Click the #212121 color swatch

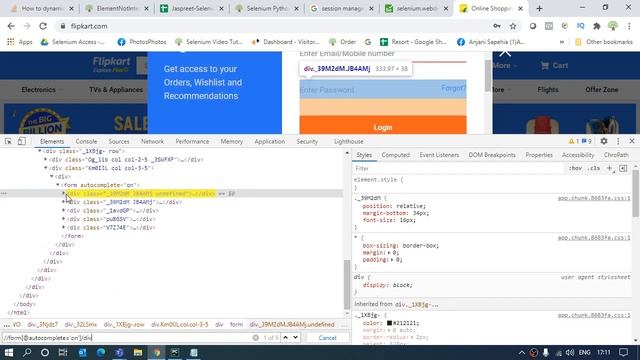tap(389, 323)
